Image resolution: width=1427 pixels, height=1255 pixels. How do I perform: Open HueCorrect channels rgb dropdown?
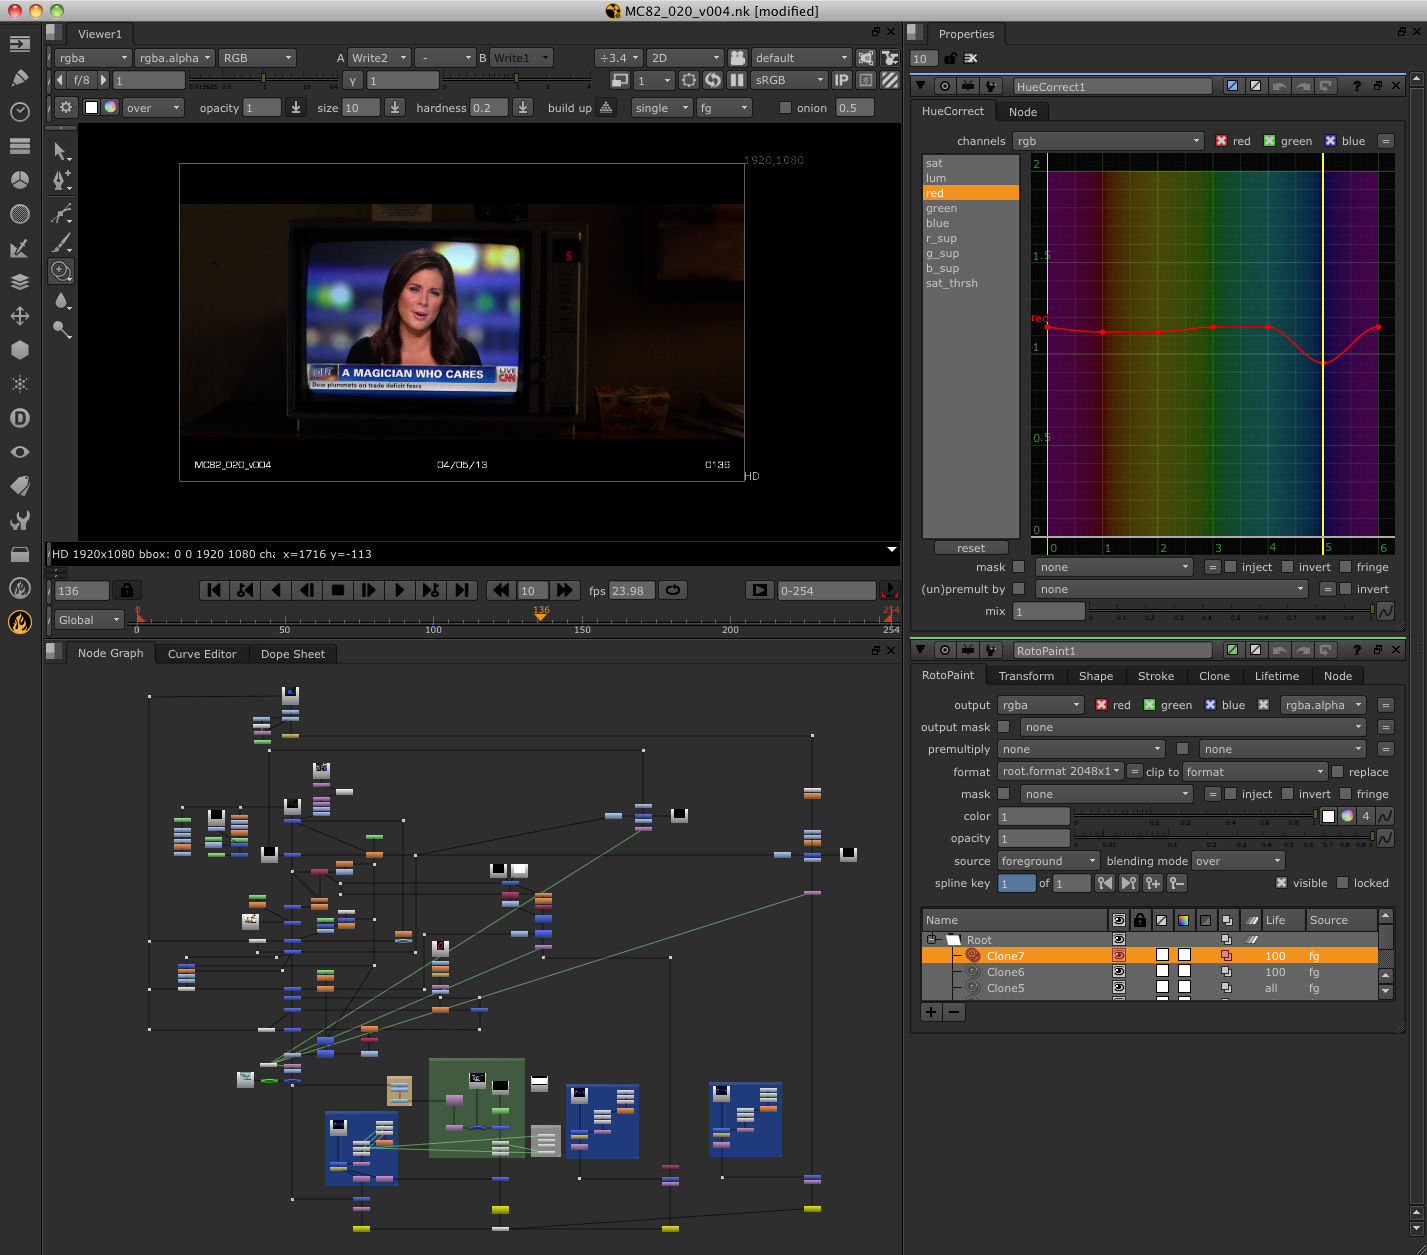1108,141
